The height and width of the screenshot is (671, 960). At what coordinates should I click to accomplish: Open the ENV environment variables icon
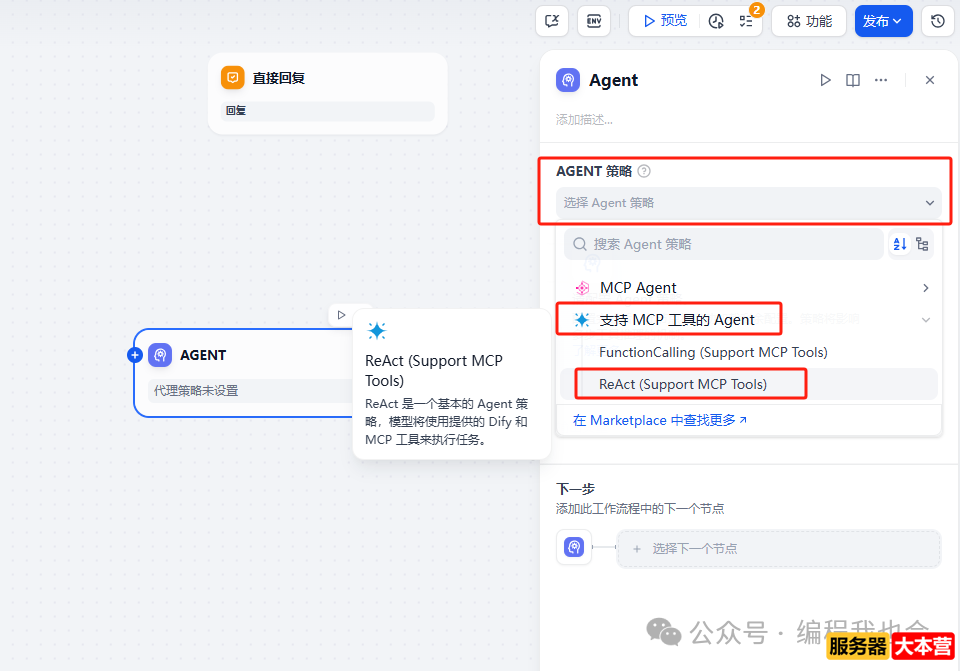(x=593, y=21)
